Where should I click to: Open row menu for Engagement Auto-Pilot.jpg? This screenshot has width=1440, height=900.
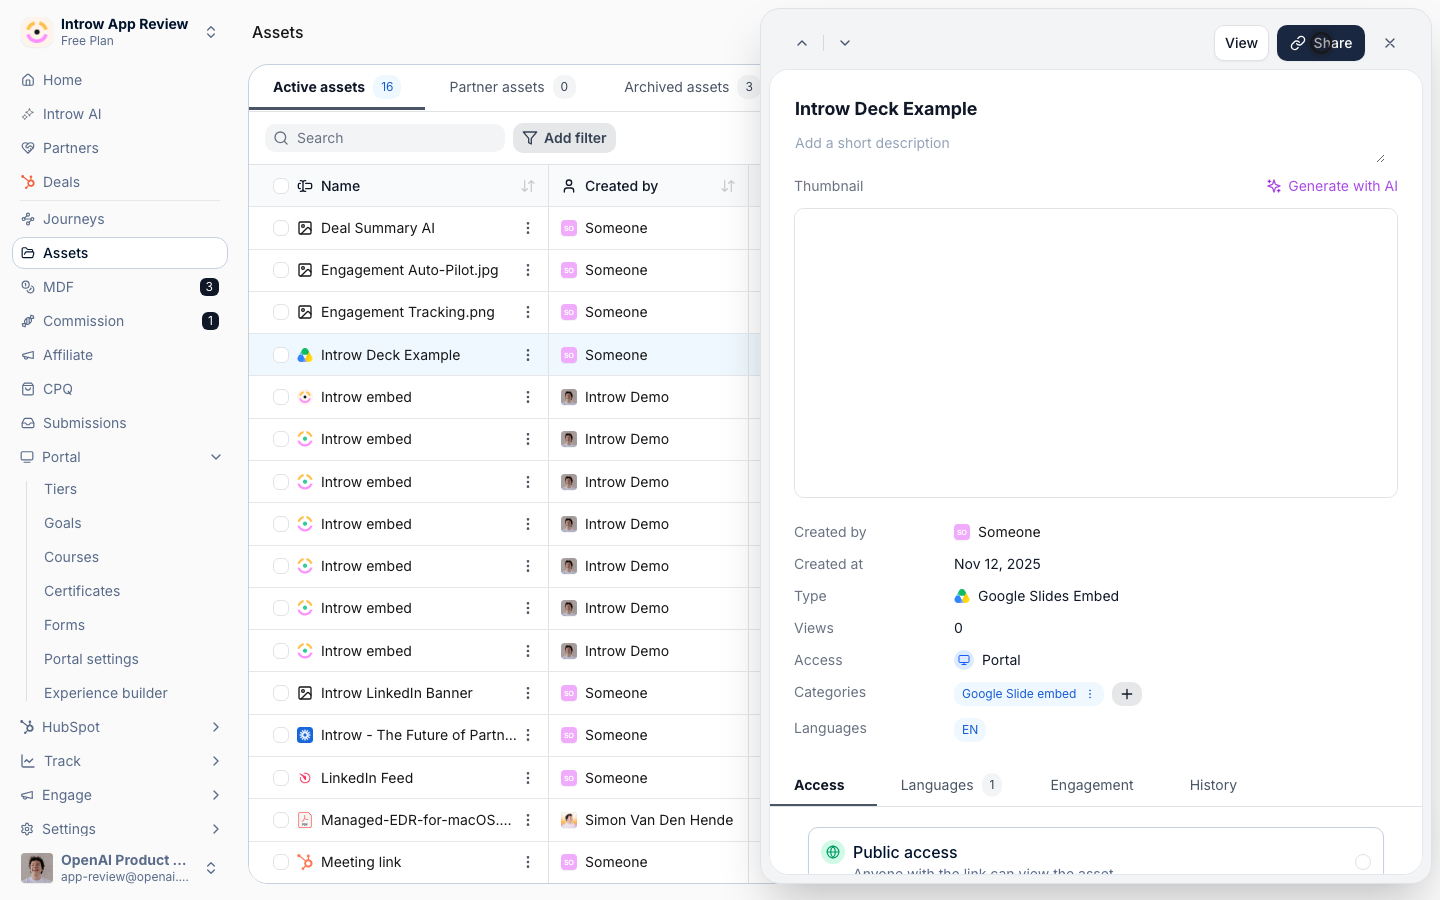pos(528,270)
